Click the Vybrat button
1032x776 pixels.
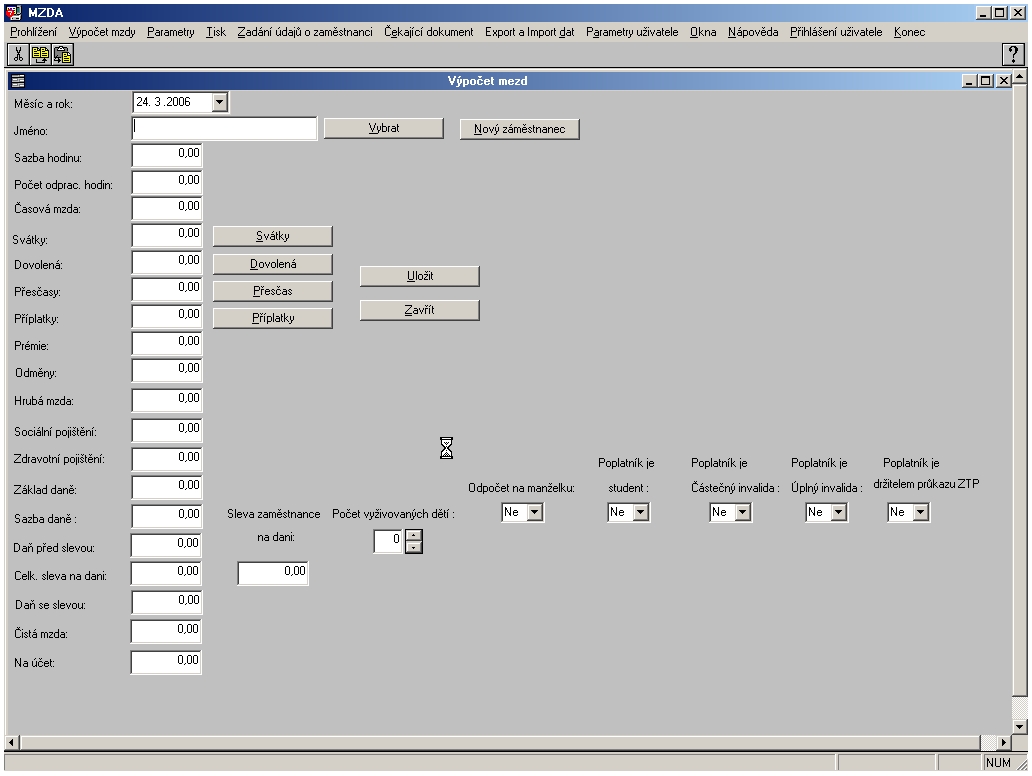point(384,128)
